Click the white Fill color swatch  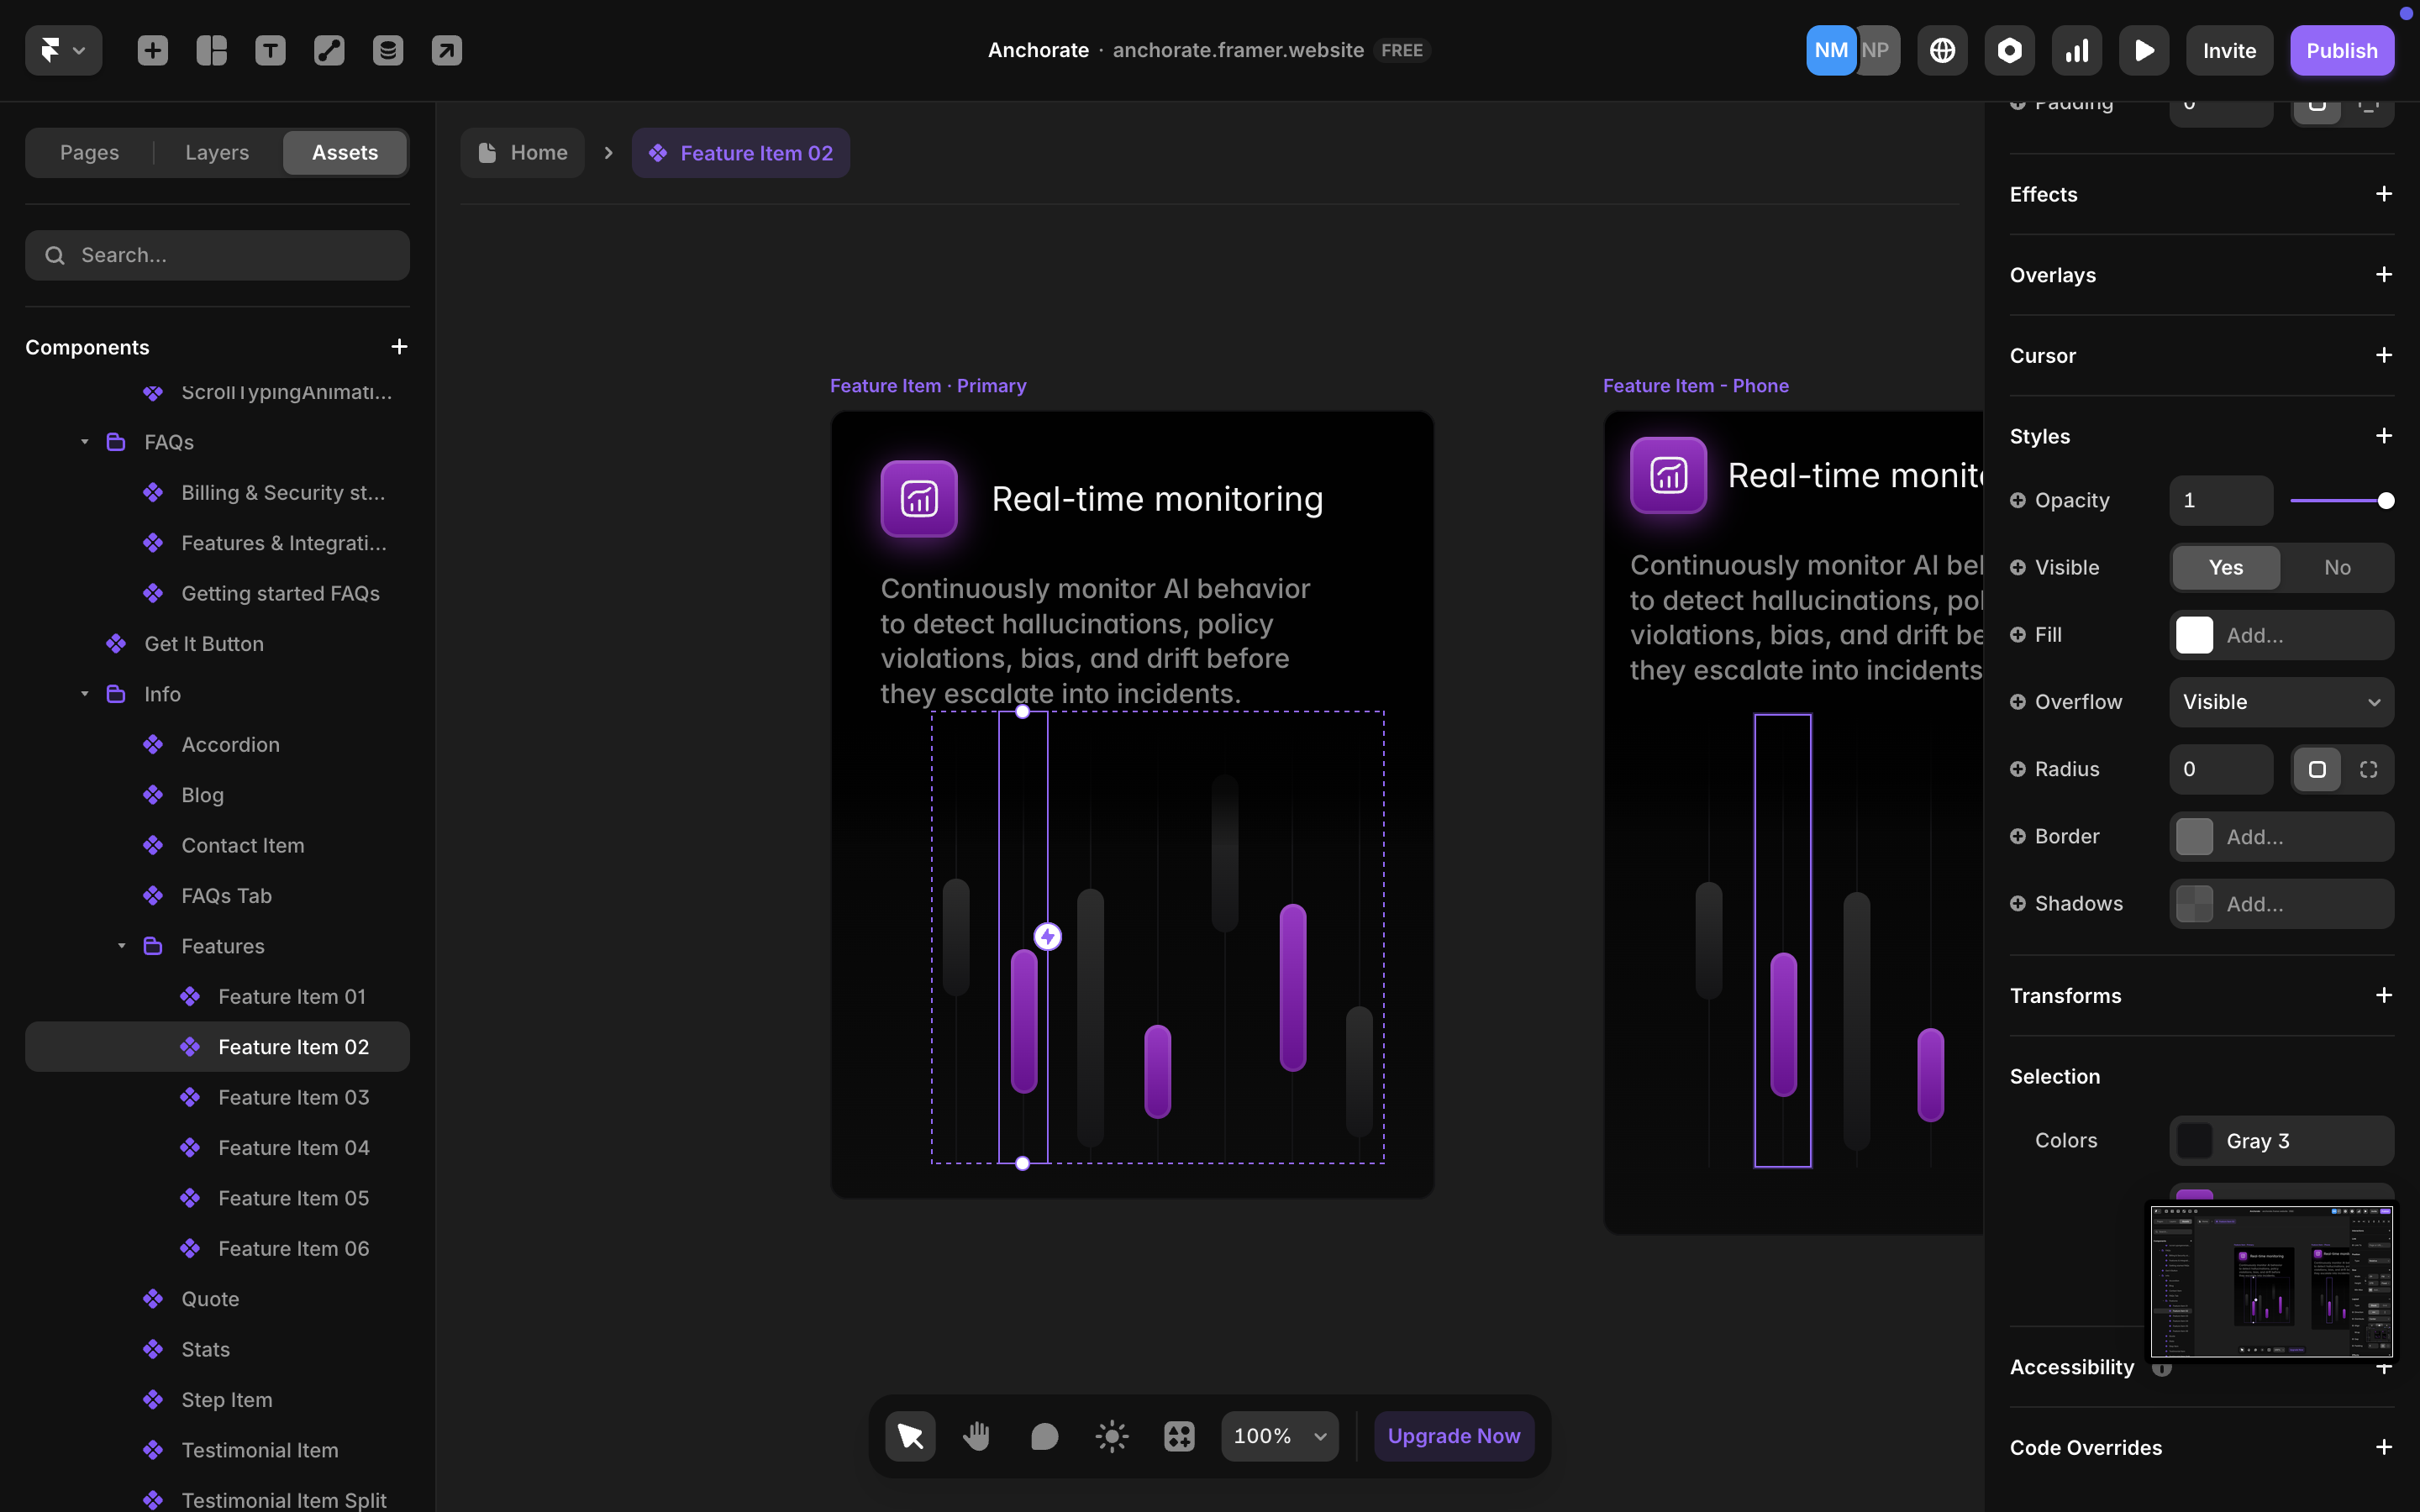(2194, 635)
